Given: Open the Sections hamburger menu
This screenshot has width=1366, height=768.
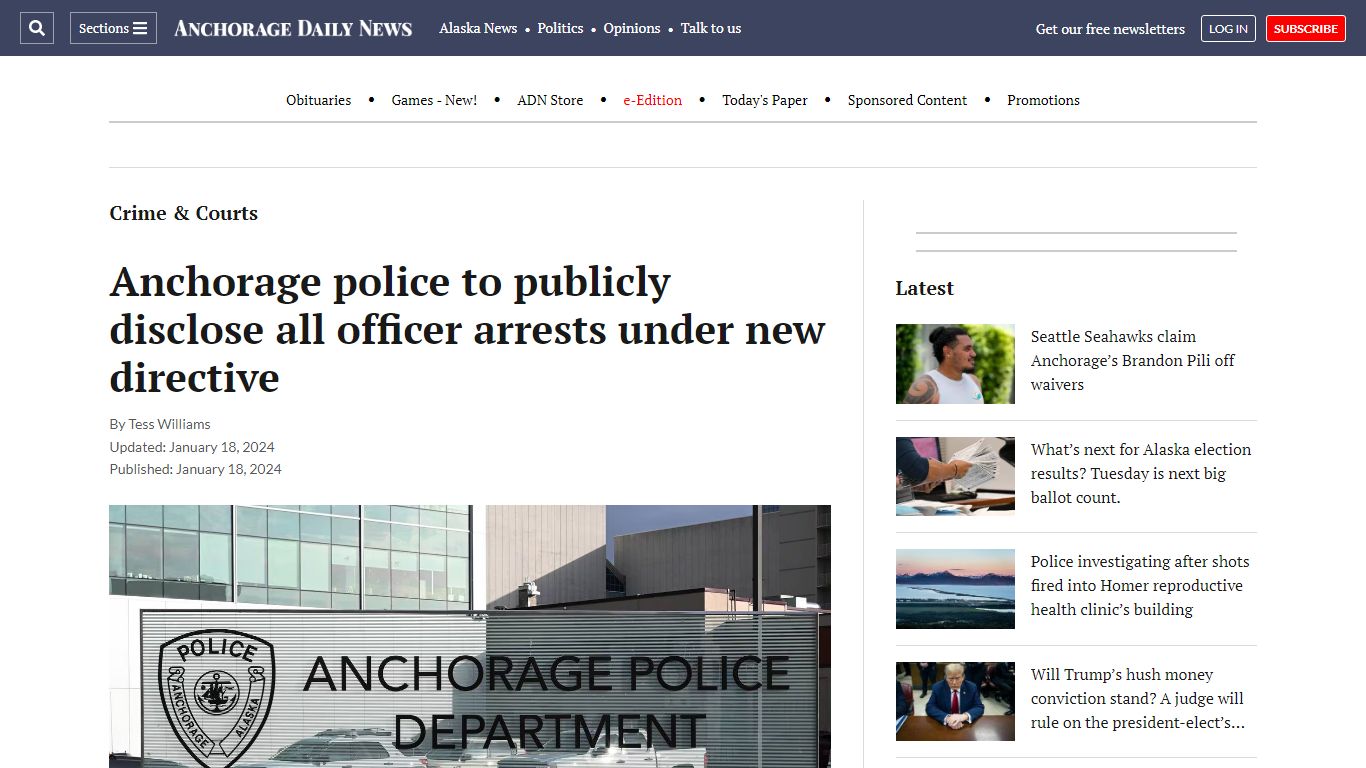Looking at the screenshot, I should (x=113, y=28).
